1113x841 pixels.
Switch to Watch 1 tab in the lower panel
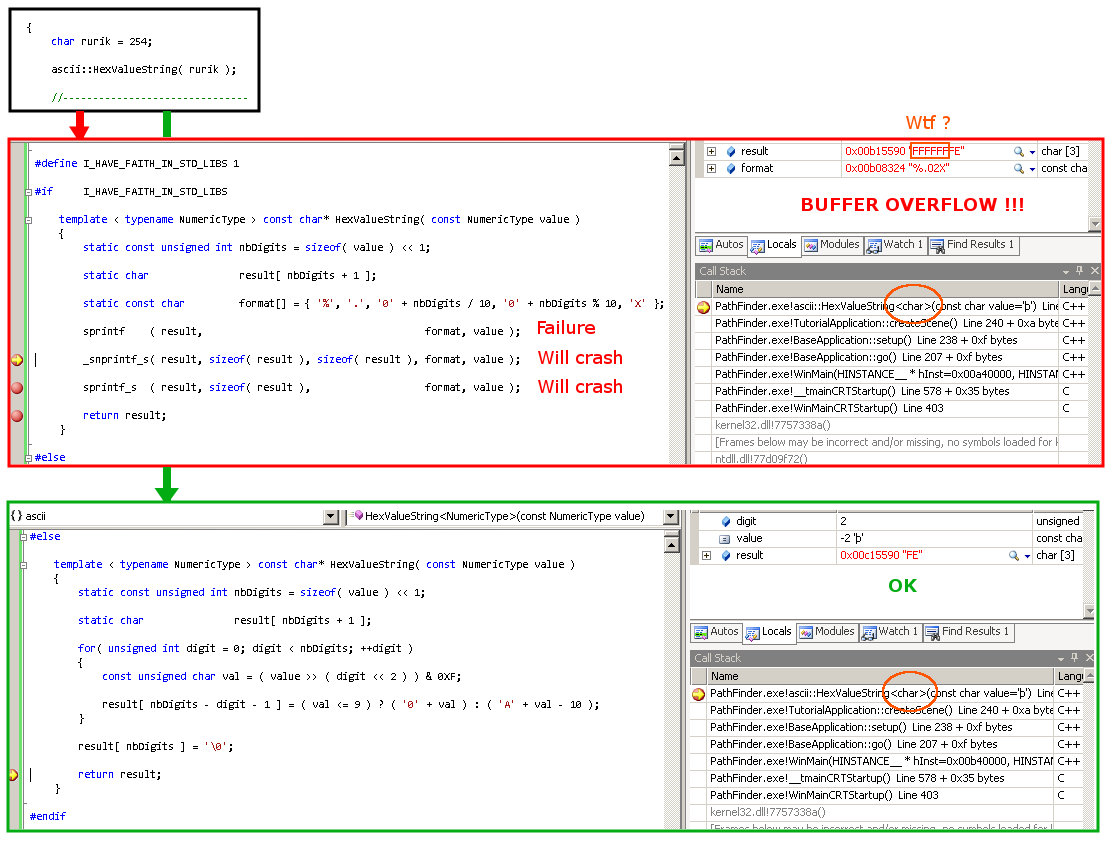click(x=890, y=632)
